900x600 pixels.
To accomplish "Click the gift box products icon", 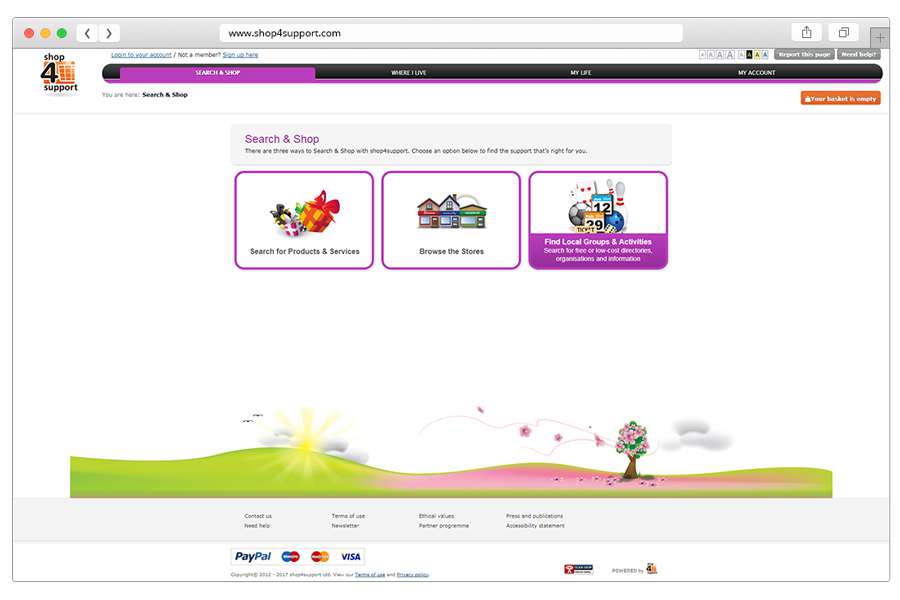I will (304, 213).
